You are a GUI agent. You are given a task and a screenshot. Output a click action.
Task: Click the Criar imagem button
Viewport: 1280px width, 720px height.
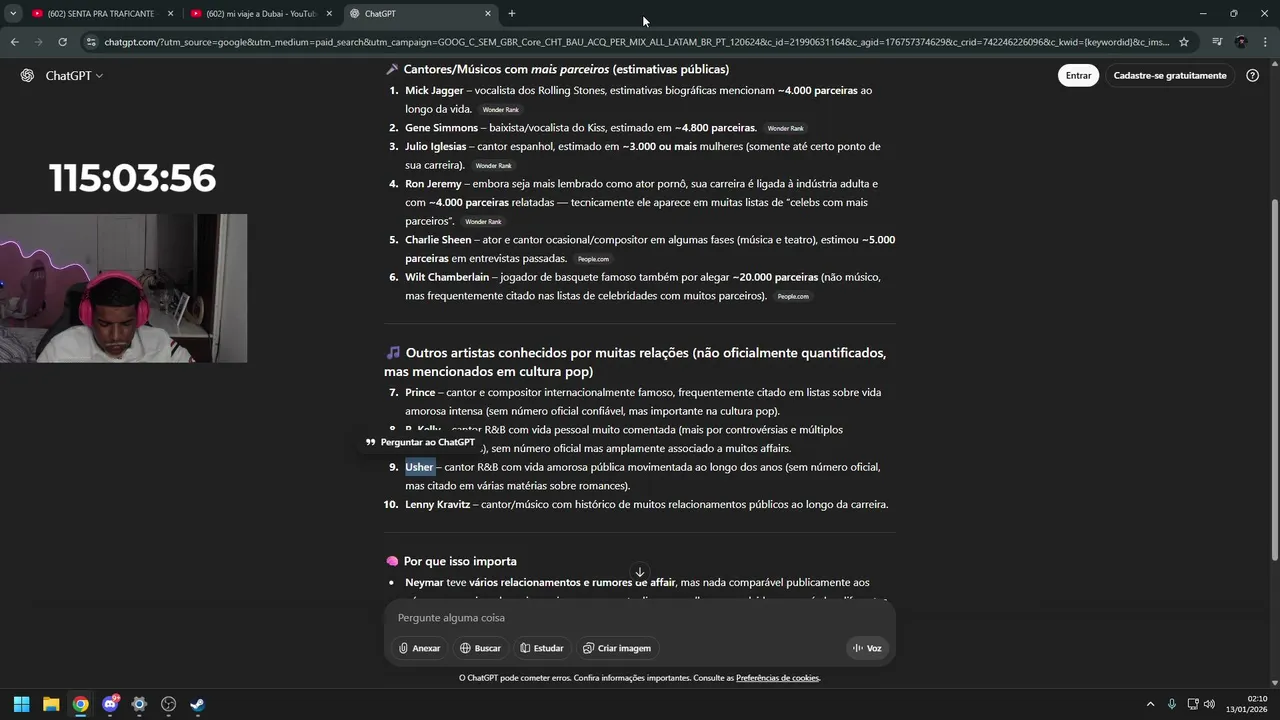click(617, 648)
